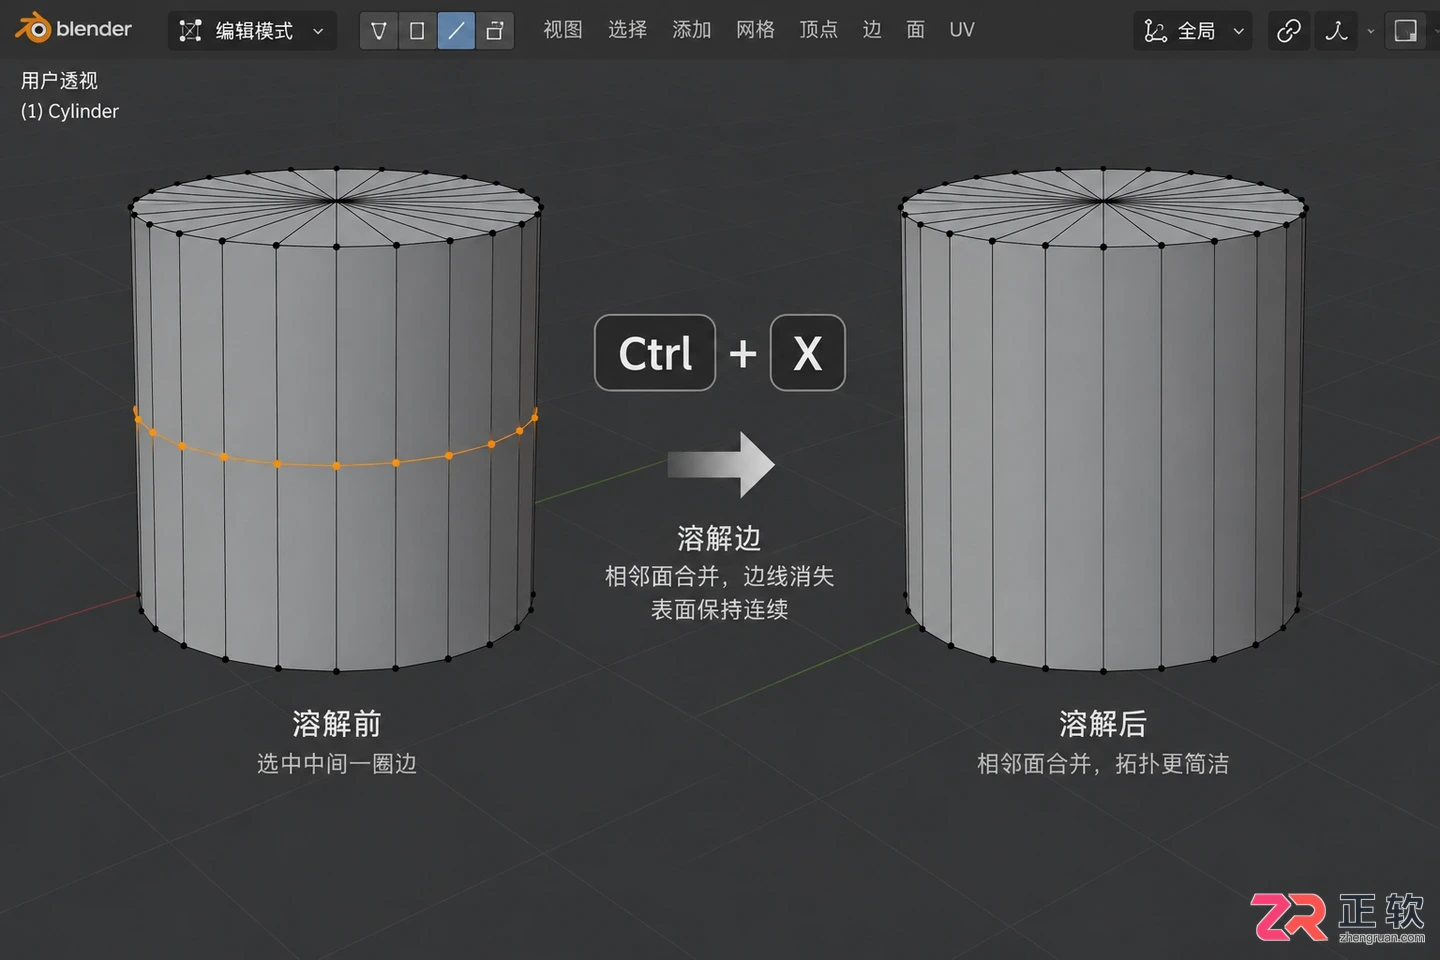Click the 相邻面合并，边线消失 caption

click(x=719, y=576)
